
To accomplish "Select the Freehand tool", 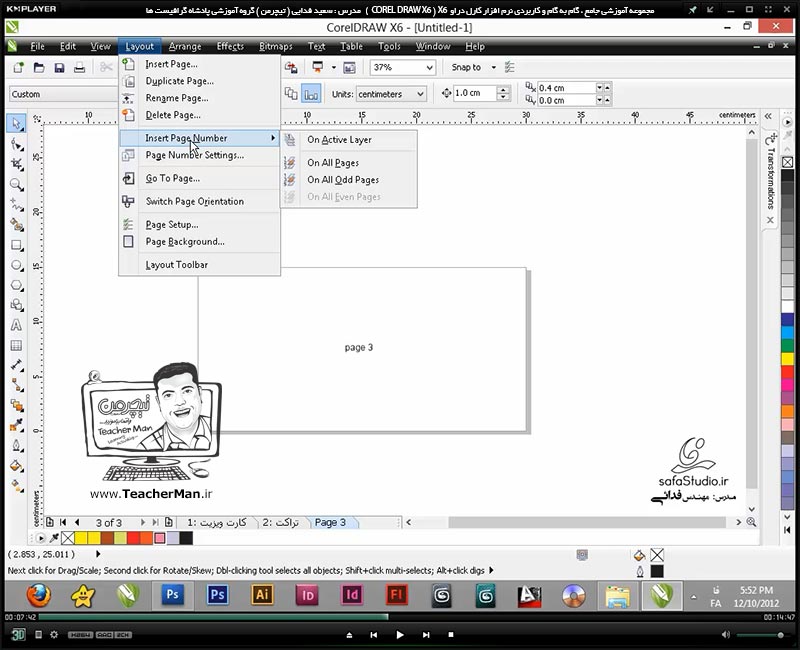I will 16,205.
